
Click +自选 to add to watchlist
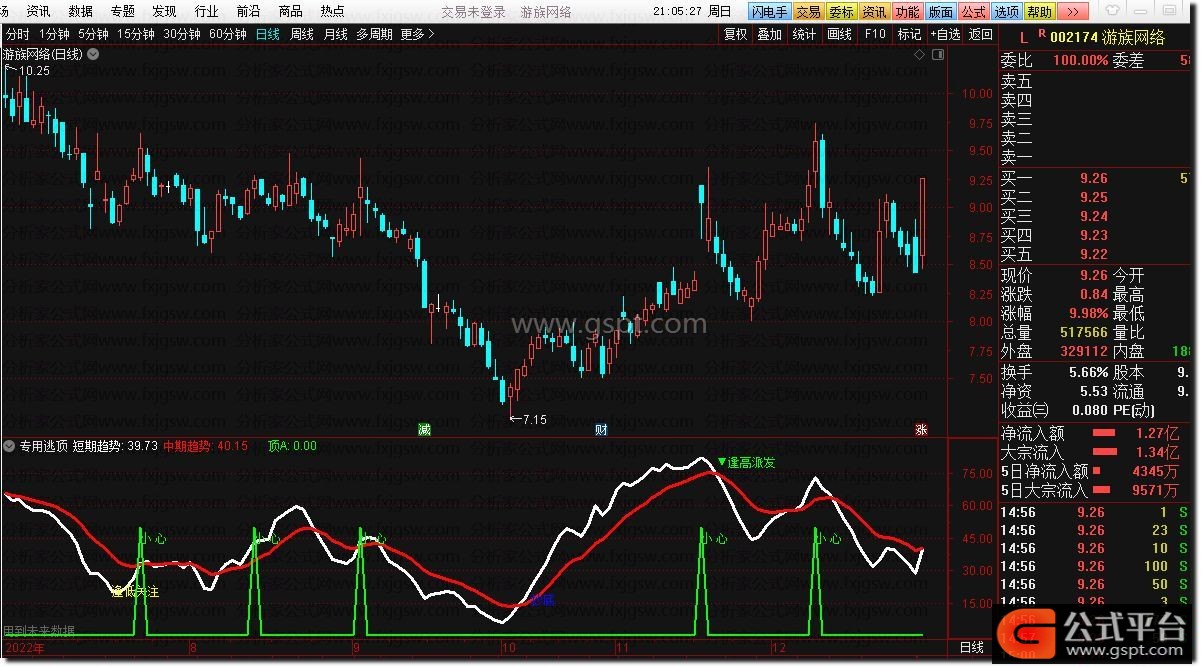pos(945,34)
